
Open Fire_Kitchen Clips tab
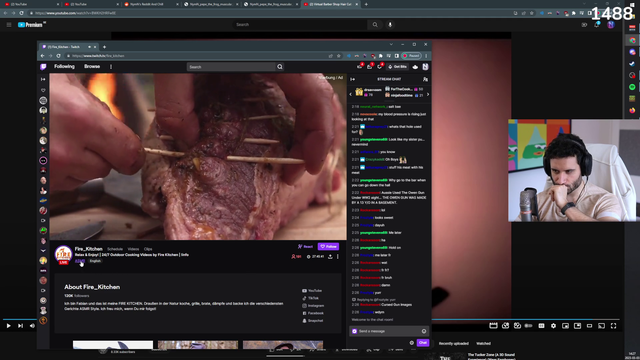coord(148,249)
